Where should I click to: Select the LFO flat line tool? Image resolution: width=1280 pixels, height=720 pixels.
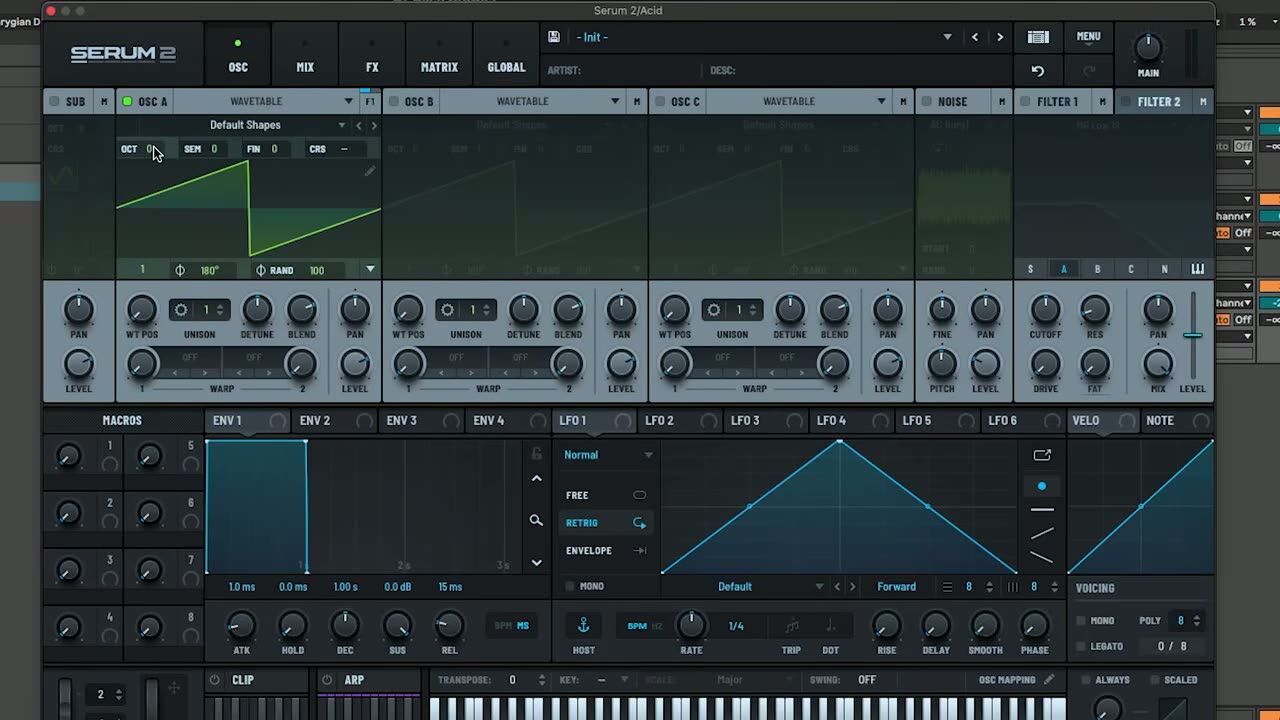[1042, 510]
